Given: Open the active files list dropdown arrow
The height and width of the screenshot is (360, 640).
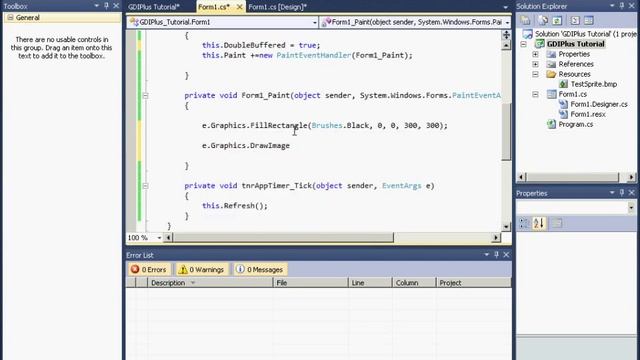Looking at the screenshot, I should coord(505,7).
